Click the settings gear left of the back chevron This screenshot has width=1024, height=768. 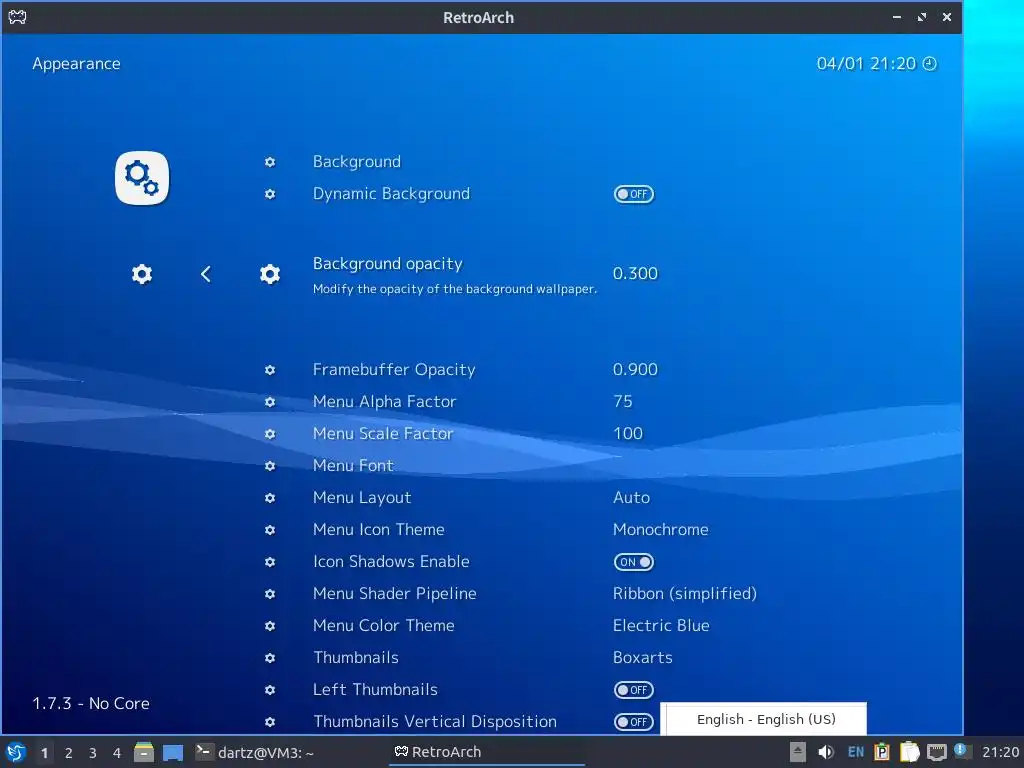(x=142, y=274)
